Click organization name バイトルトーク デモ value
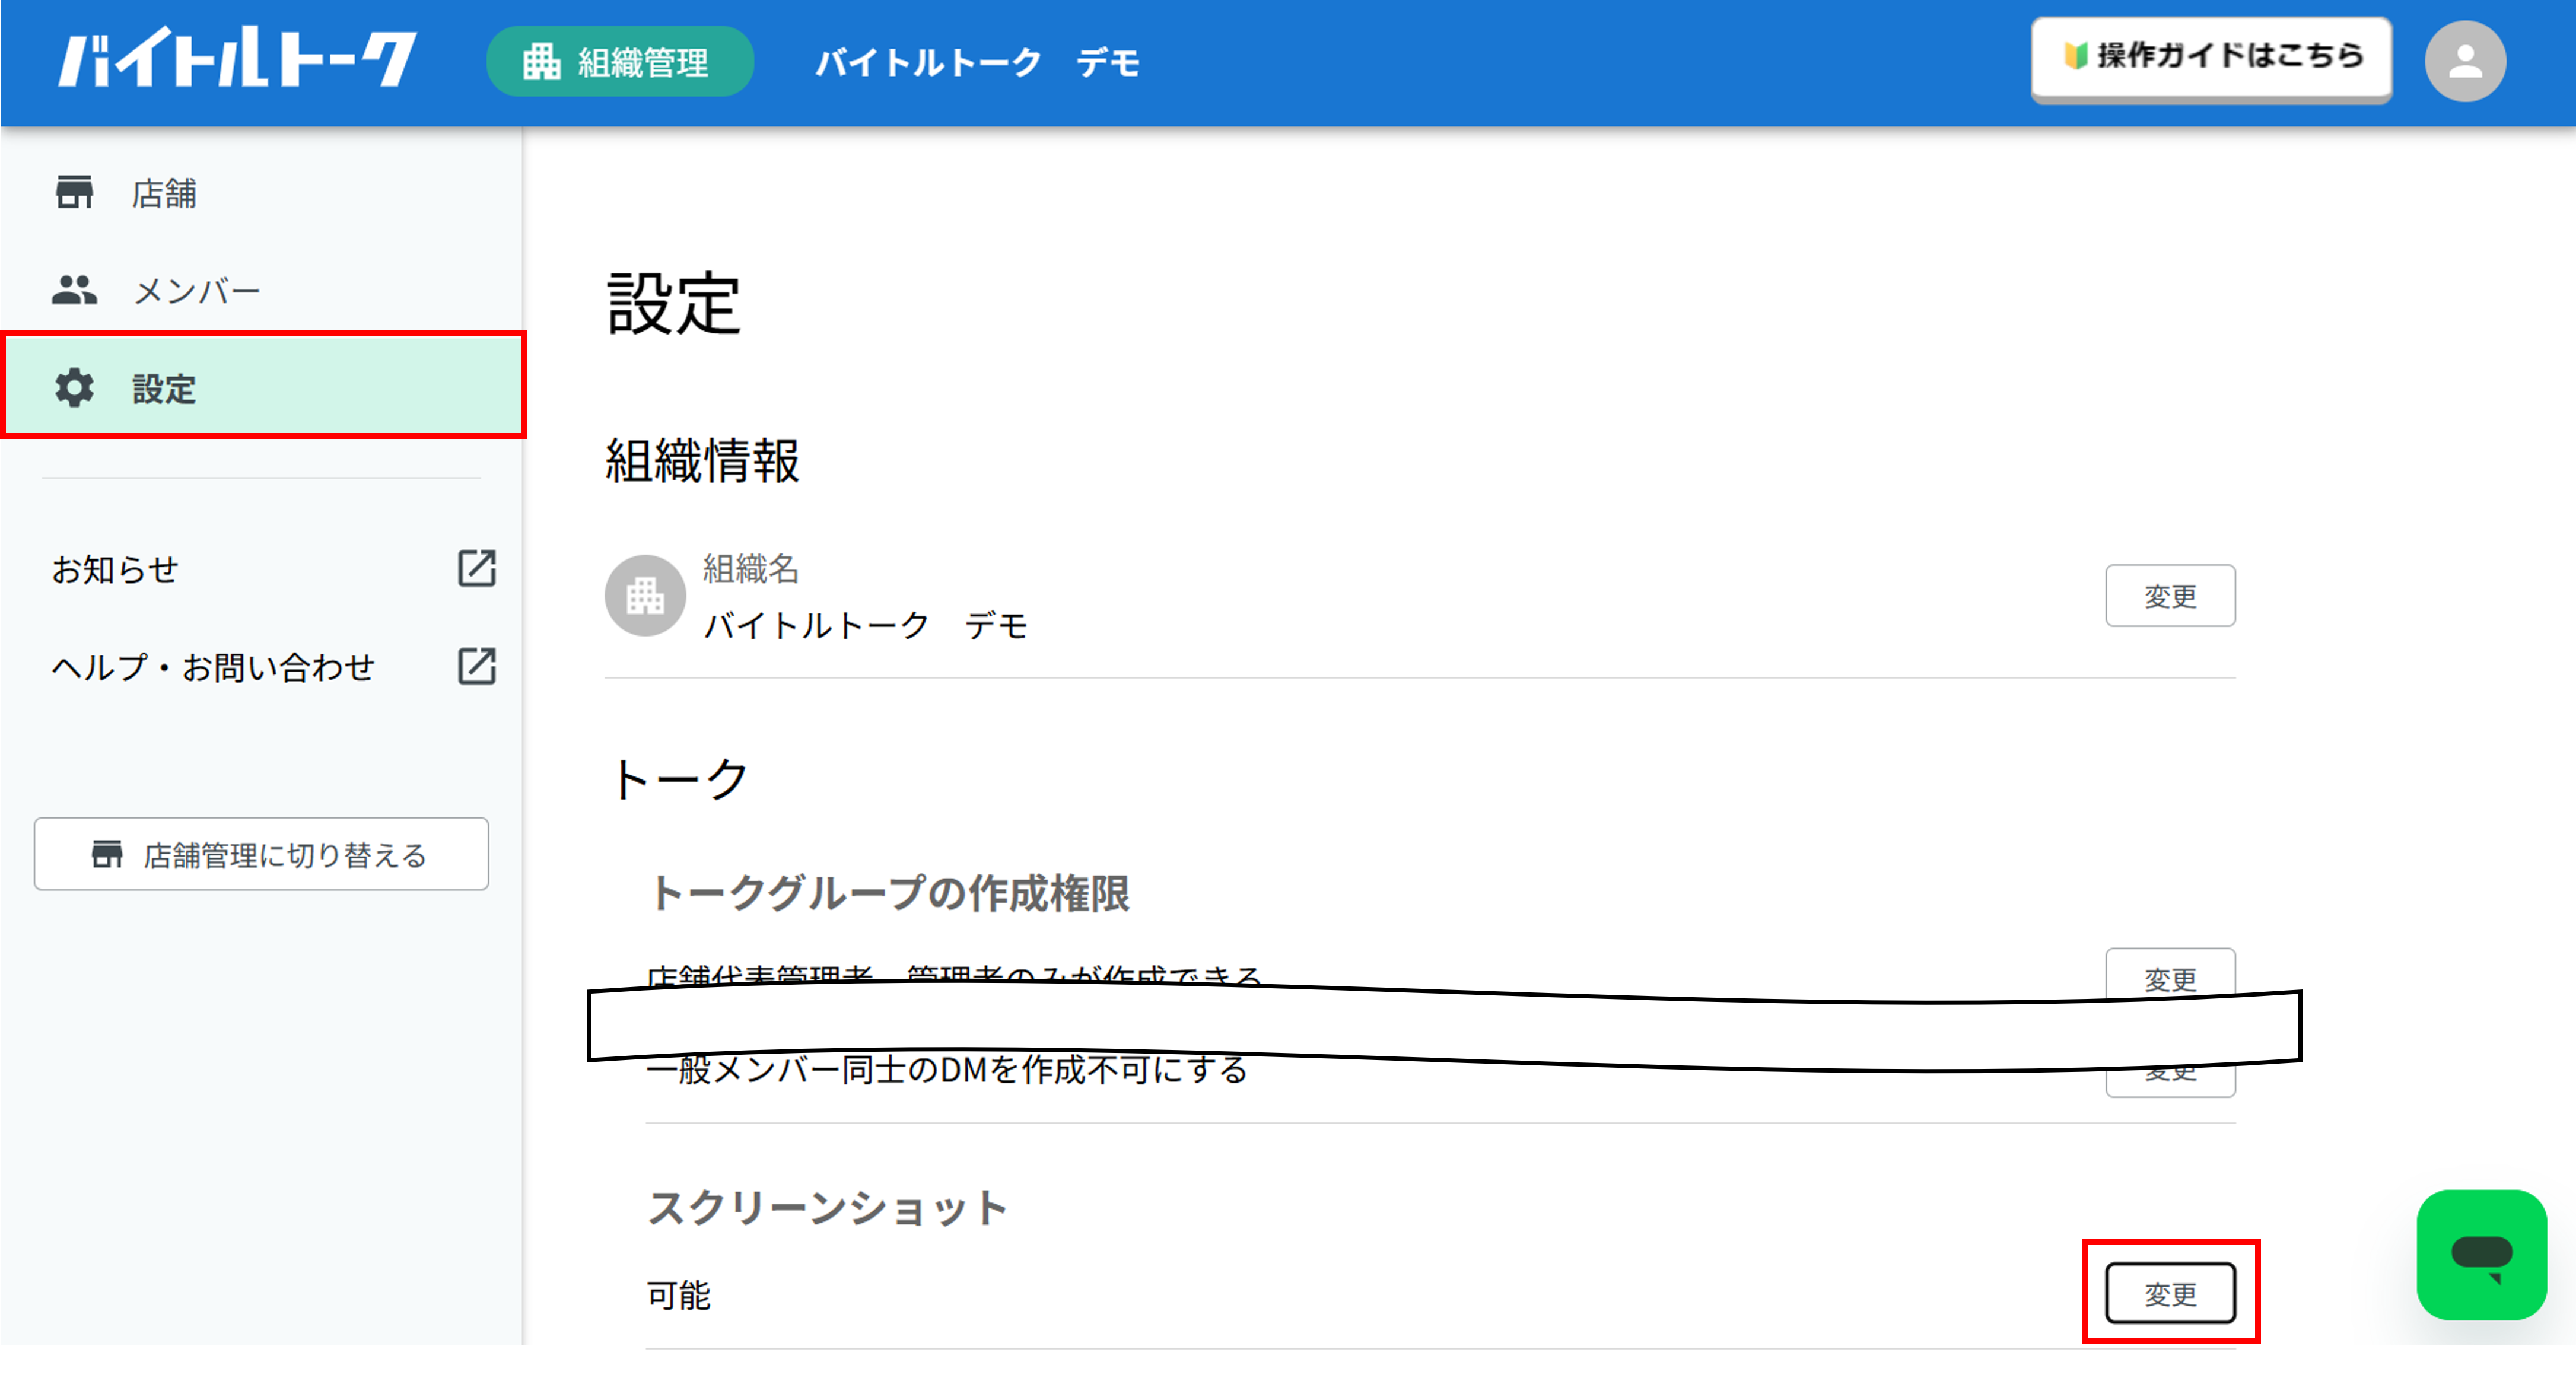 pos(866,626)
